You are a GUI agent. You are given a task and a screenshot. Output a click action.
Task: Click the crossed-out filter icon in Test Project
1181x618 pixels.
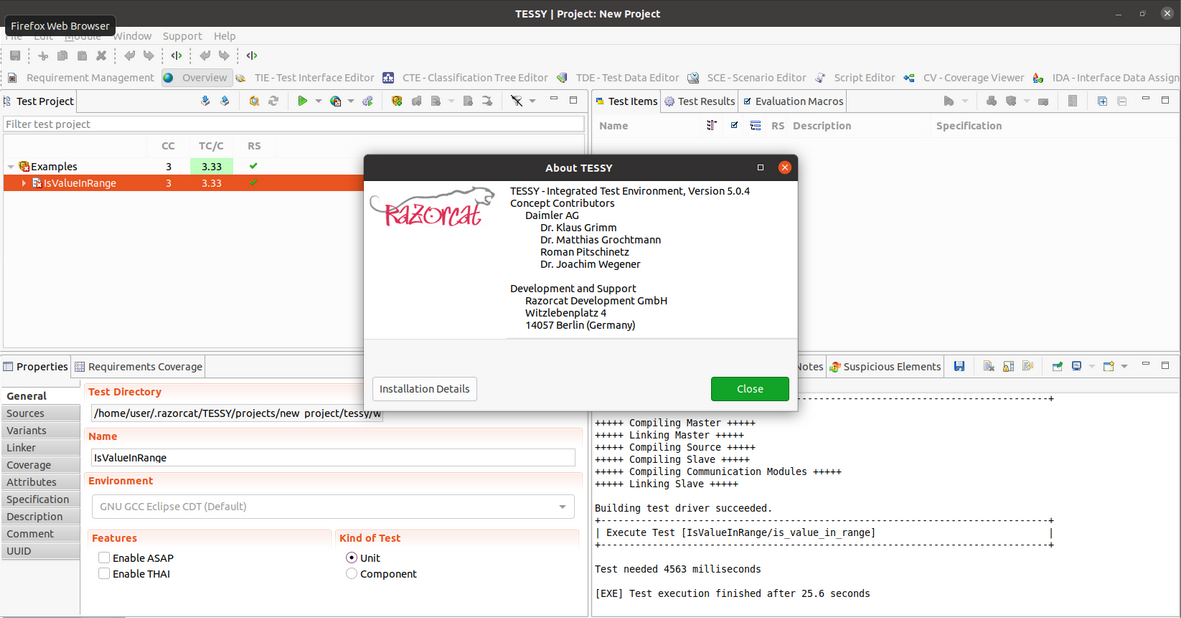point(517,101)
